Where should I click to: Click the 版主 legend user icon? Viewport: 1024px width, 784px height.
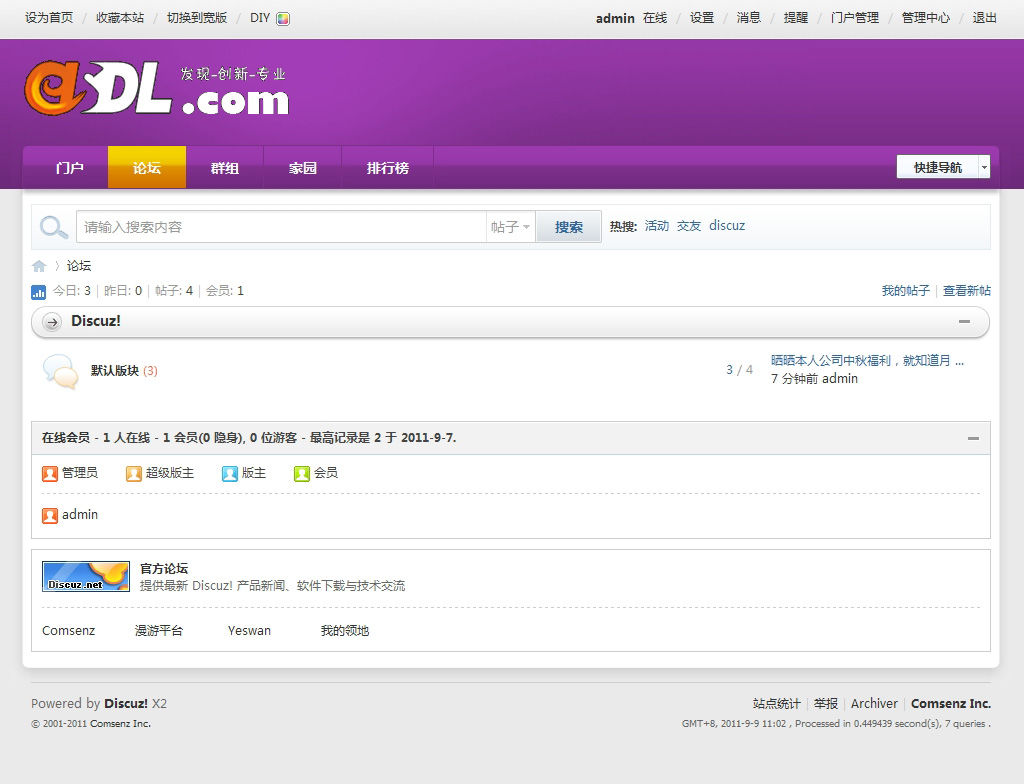[230, 474]
